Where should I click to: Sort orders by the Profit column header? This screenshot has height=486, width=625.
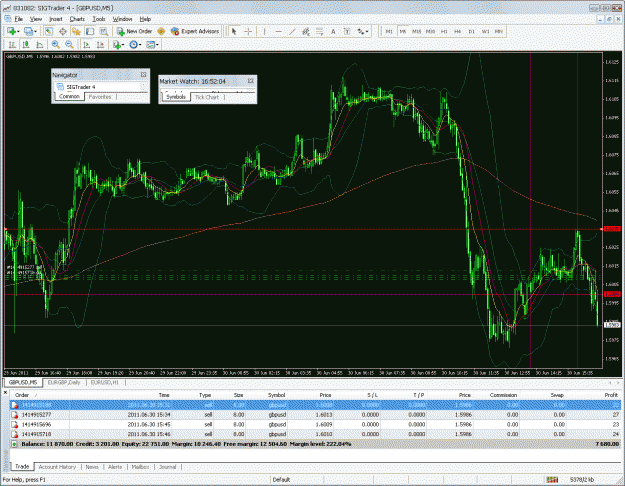[611, 395]
